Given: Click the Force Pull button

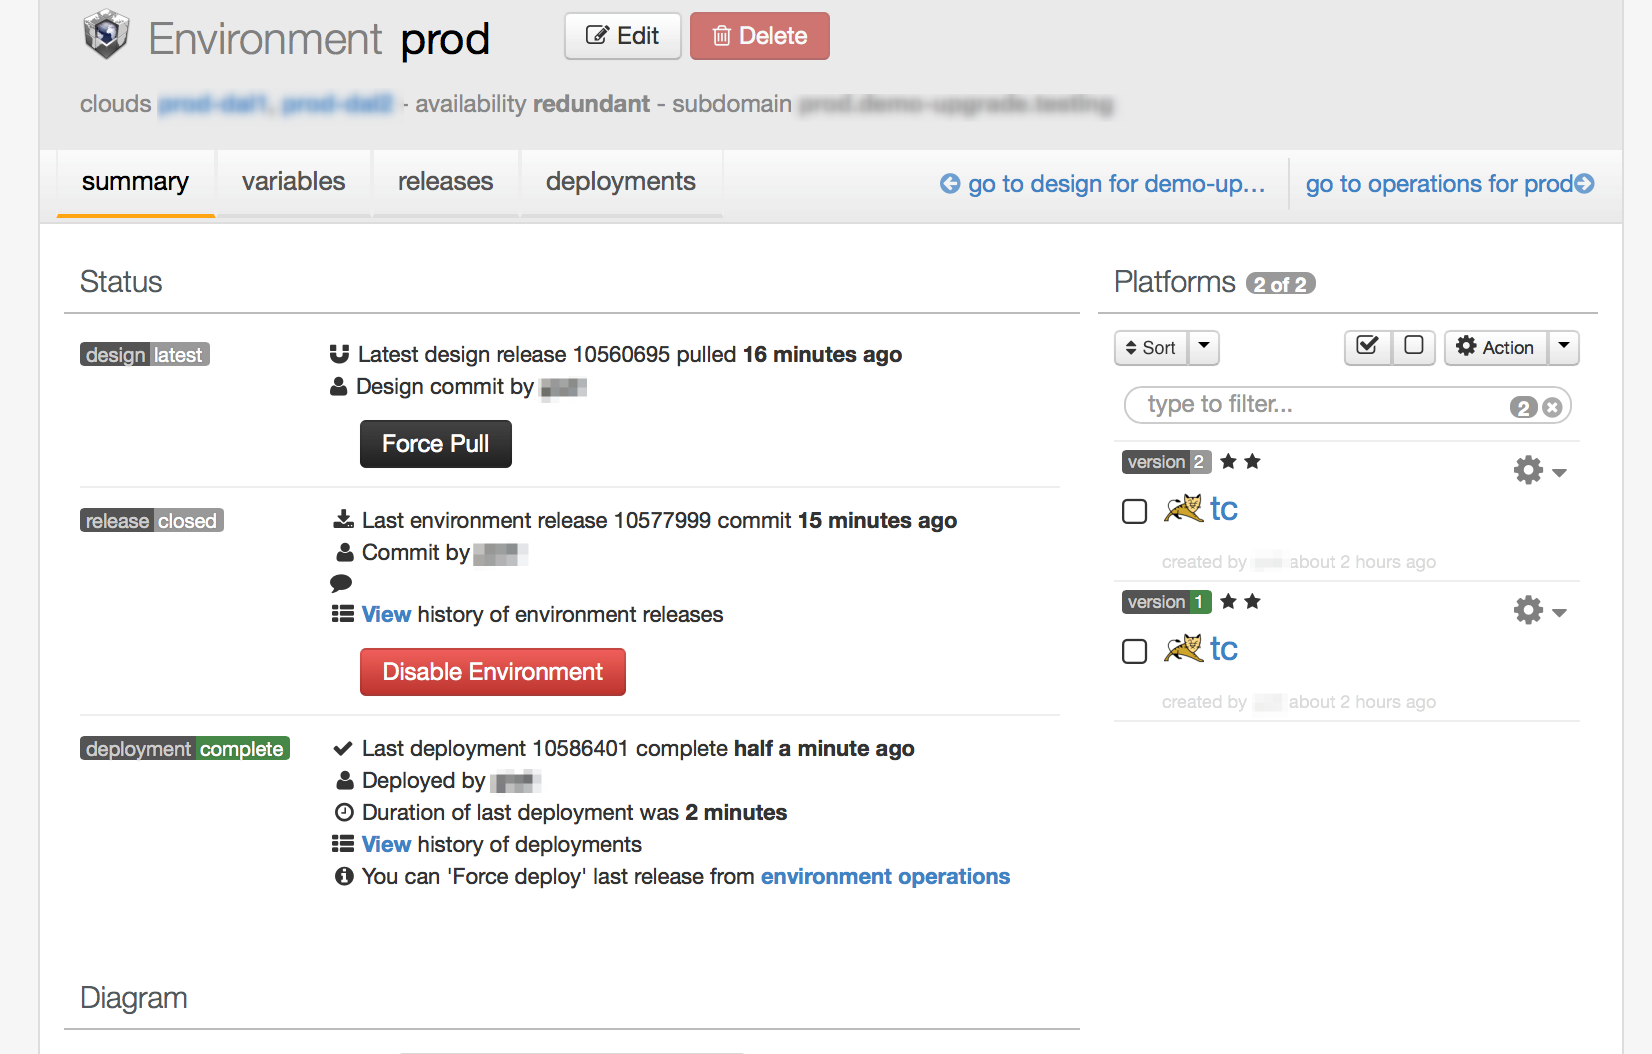Looking at the screenshot, I should point(435,443).
